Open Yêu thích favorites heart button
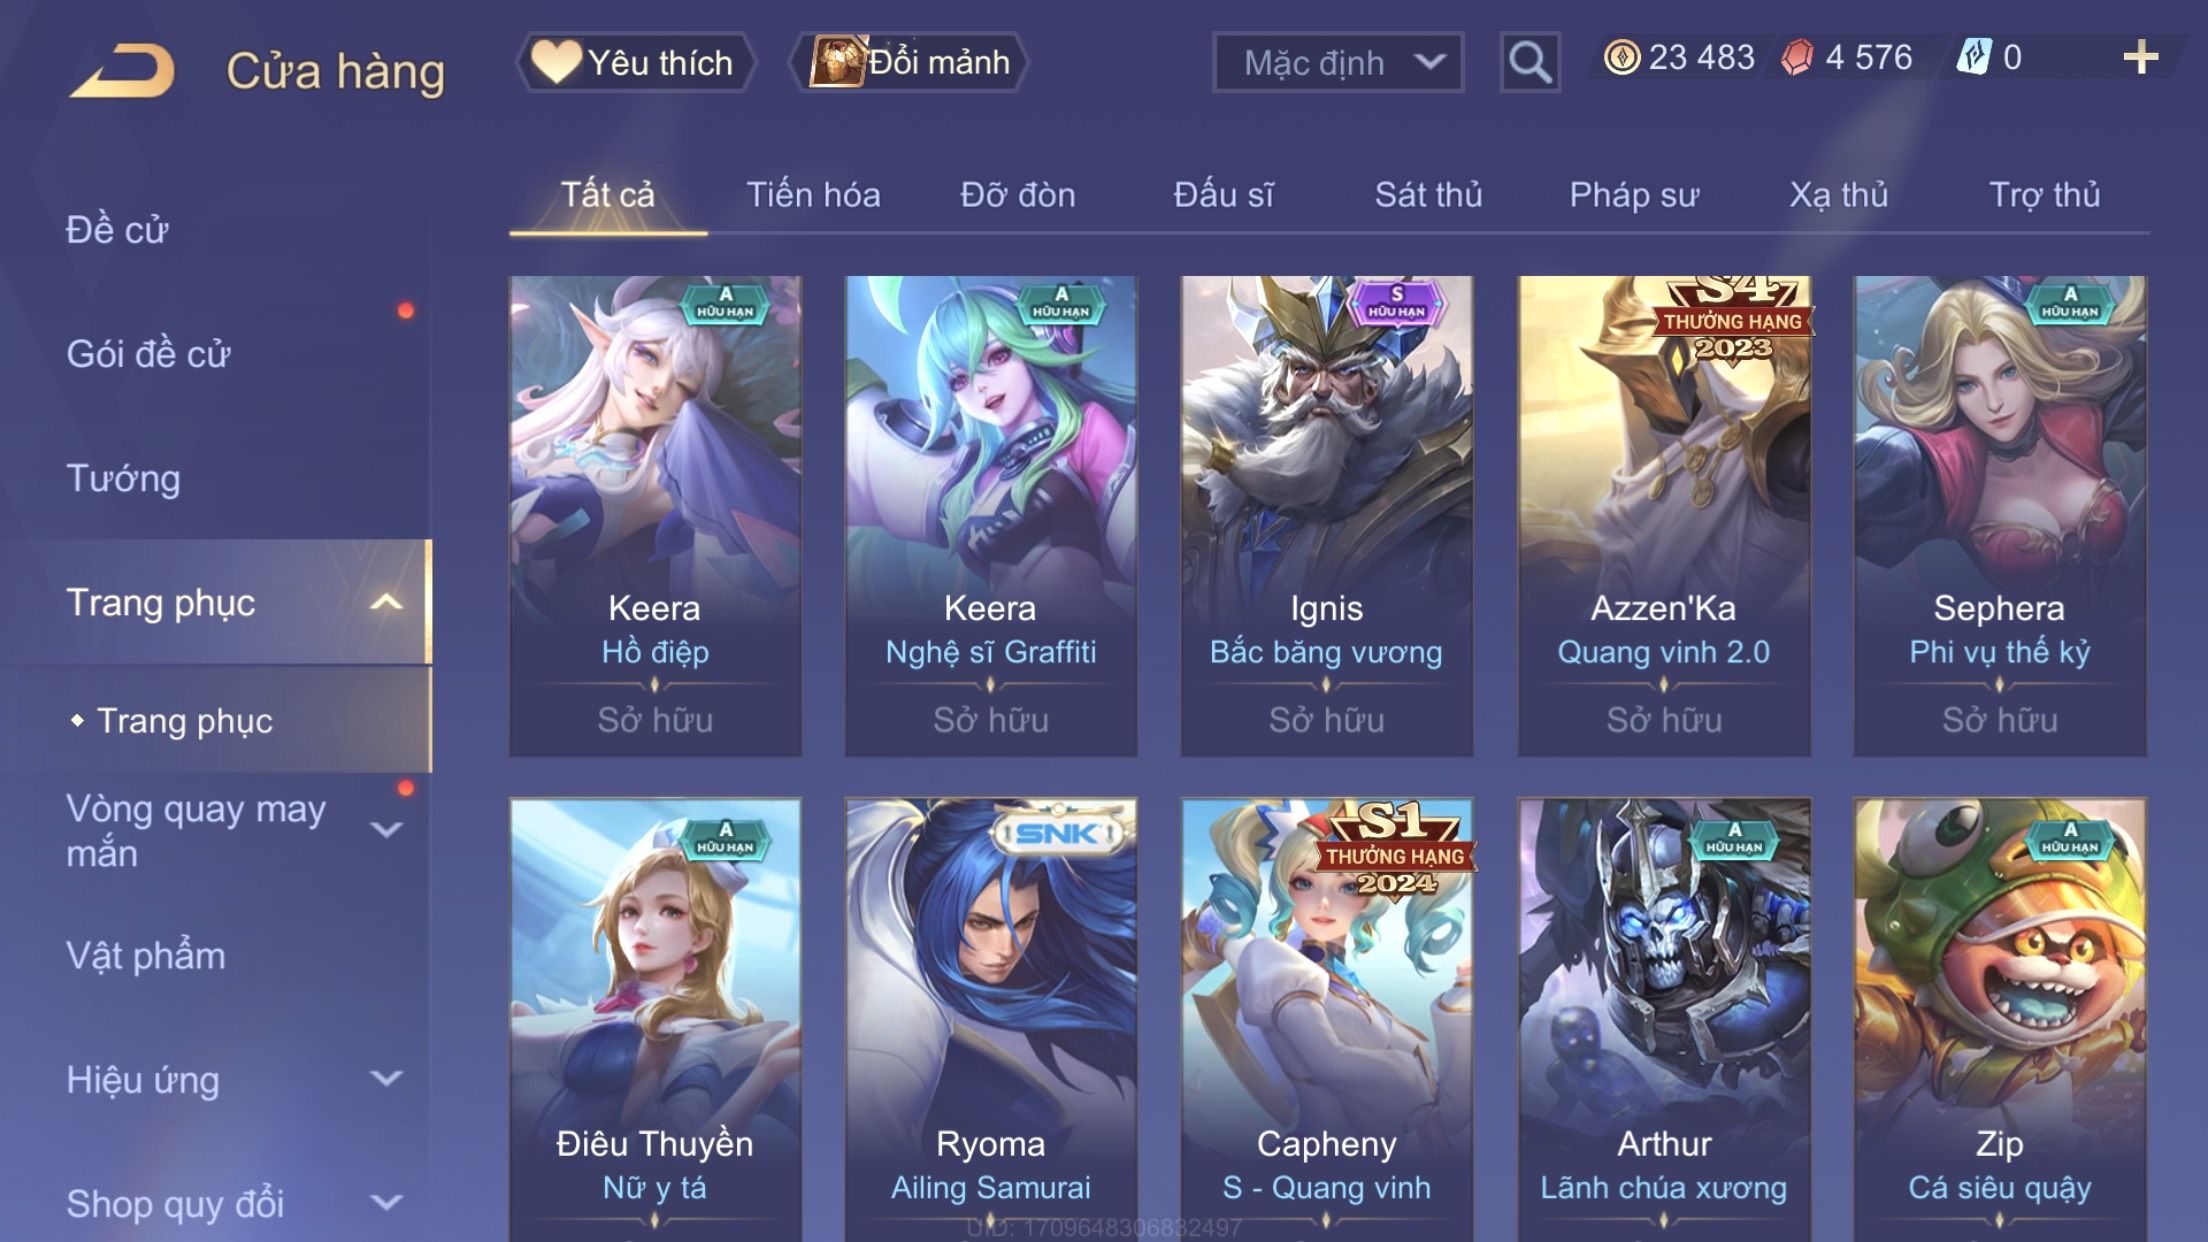2208x1242 pixels. 636,62
